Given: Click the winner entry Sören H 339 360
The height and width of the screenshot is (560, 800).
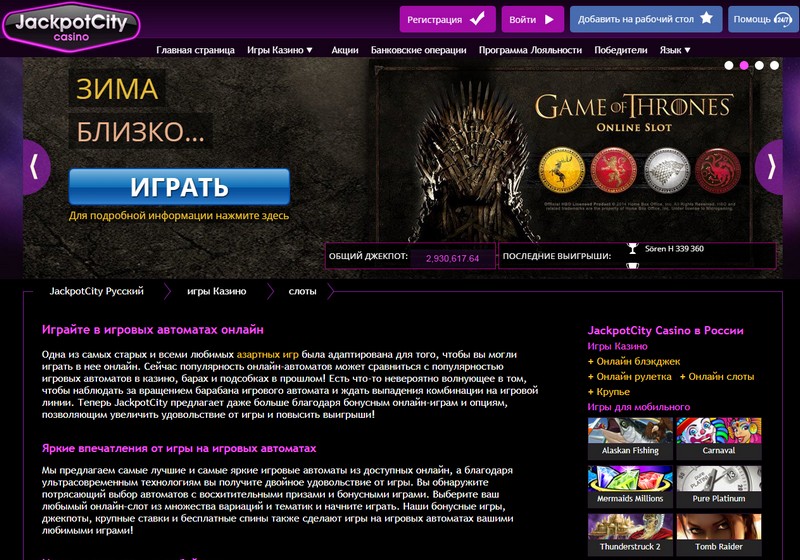Looking at the screenshot, I should tap(674, 248).
